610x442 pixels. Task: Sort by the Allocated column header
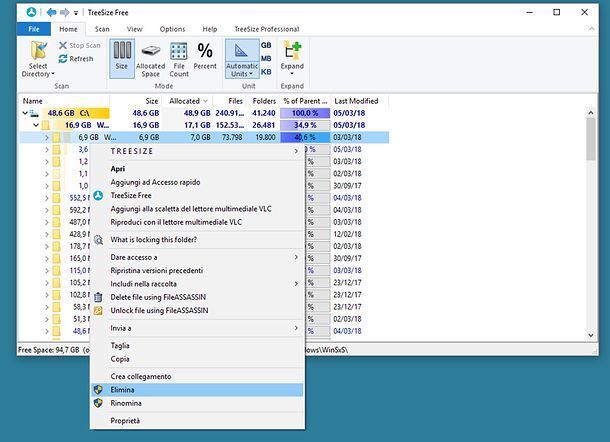pyautogui.click(x=188, y=101)
